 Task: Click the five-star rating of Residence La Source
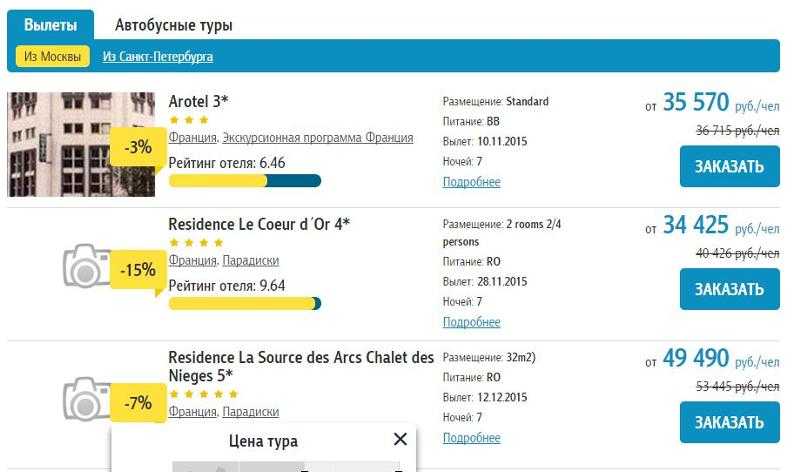204,394
